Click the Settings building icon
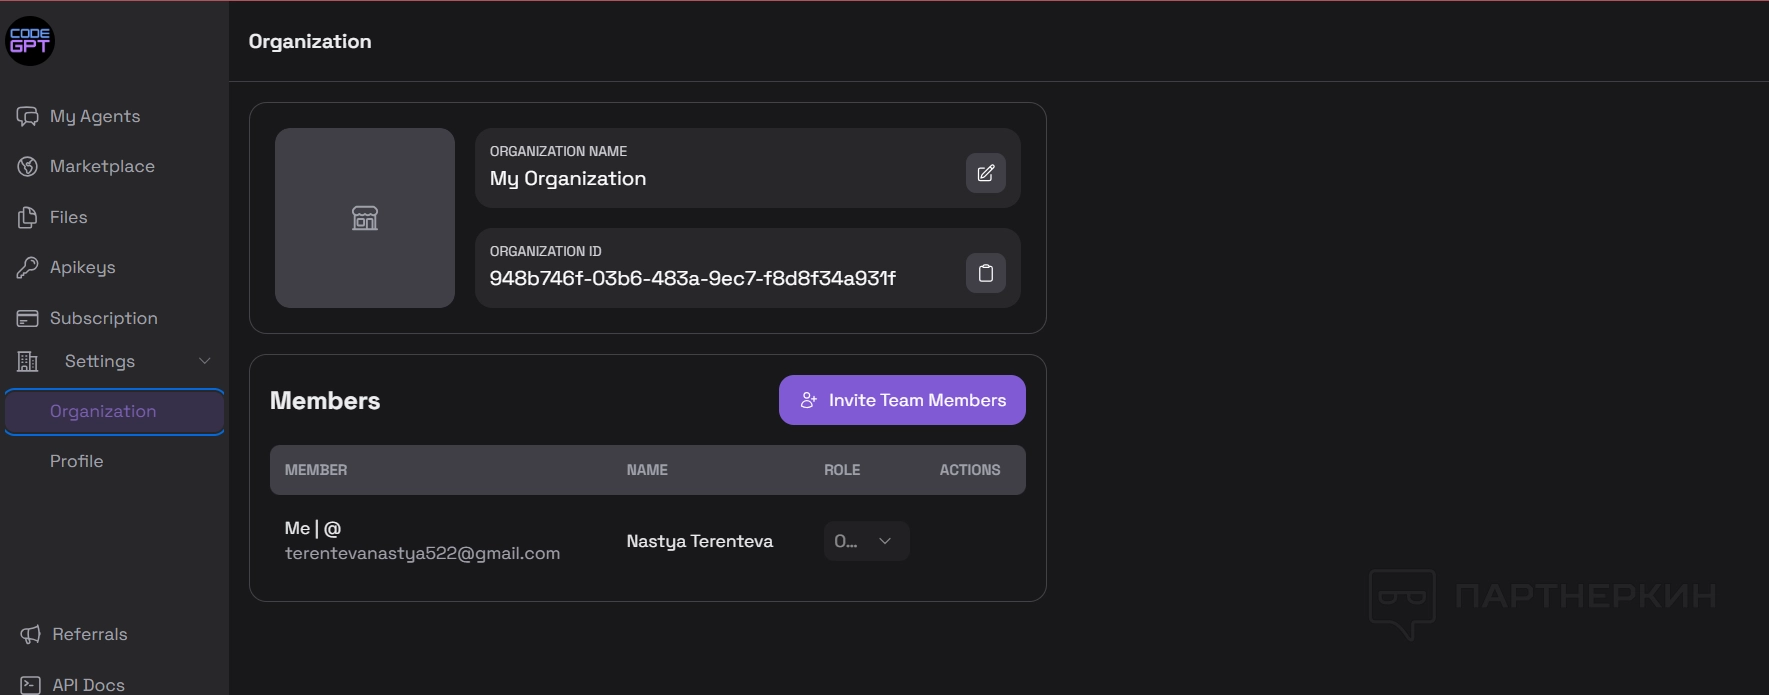 [x=28, y=361]
